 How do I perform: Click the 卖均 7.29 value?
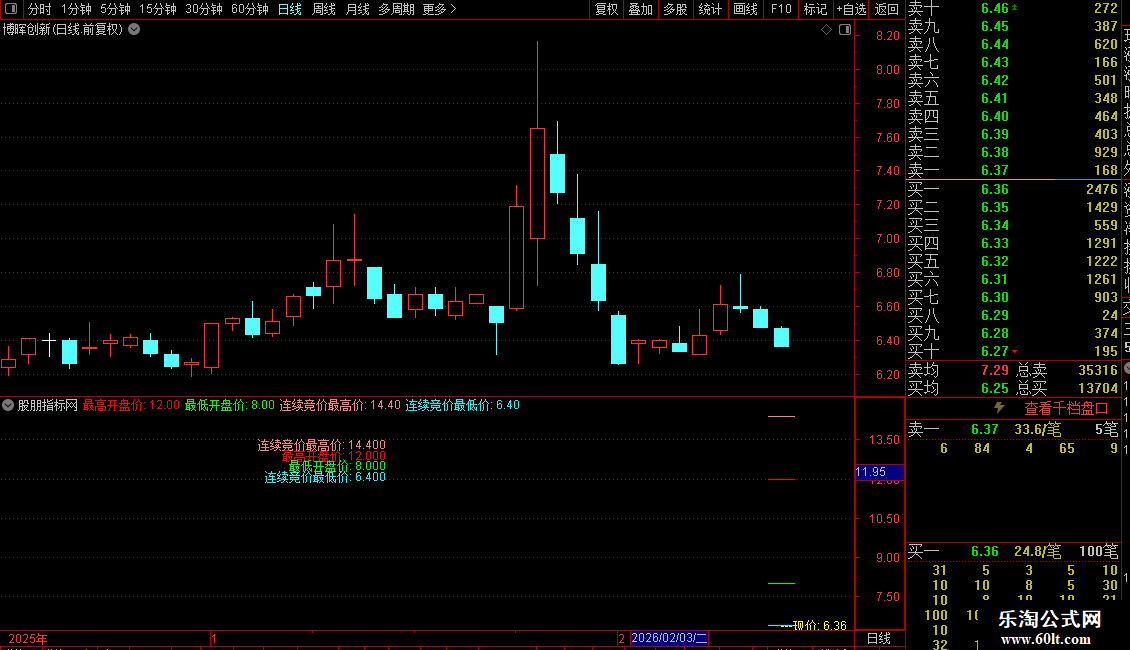[x=995, y=370]
